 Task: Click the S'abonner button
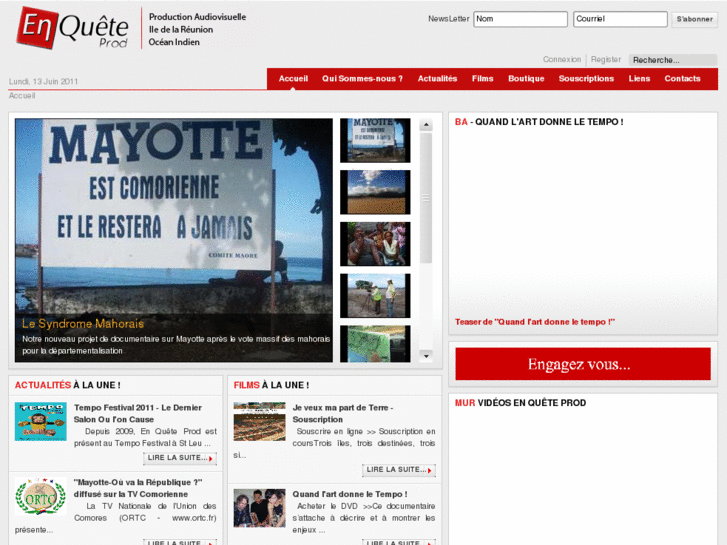695,19
